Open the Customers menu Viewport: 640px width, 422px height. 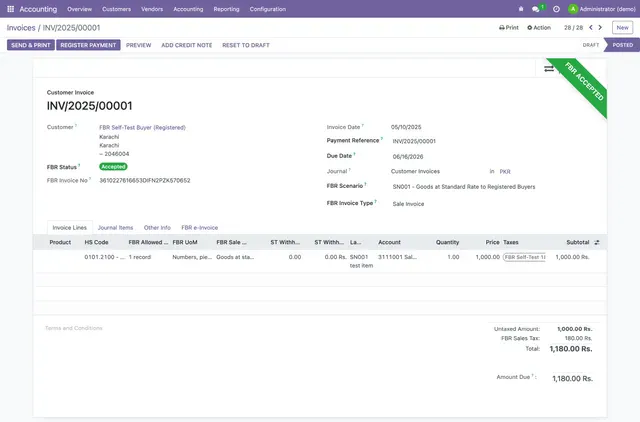coord(116,9)
